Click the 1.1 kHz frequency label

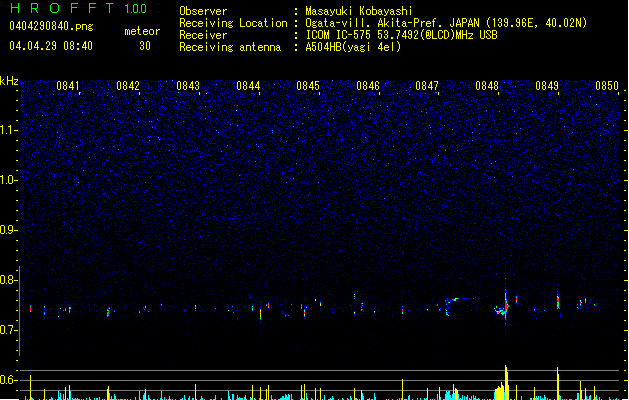(9, 130)
